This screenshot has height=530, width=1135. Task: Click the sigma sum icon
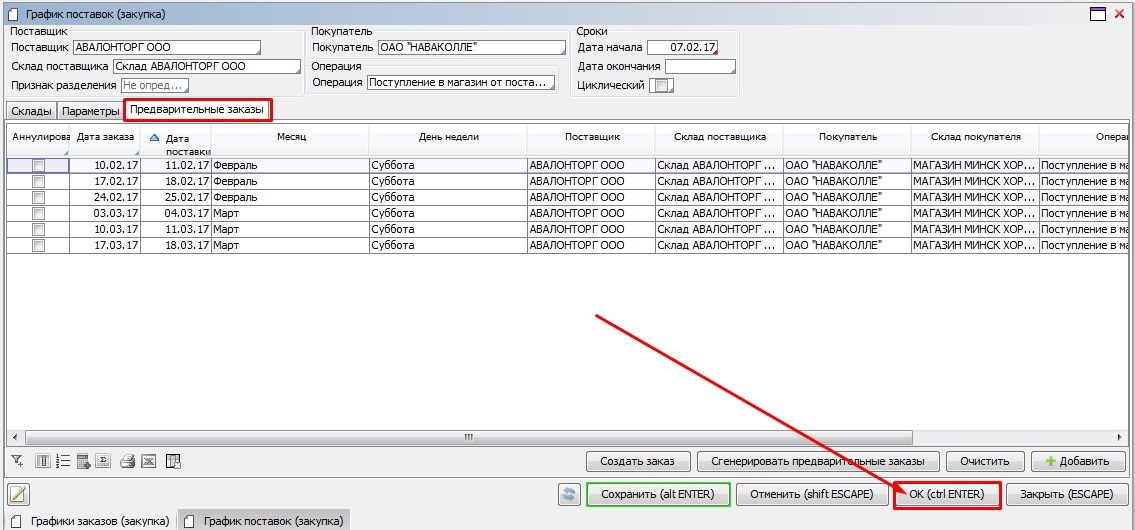103,461
